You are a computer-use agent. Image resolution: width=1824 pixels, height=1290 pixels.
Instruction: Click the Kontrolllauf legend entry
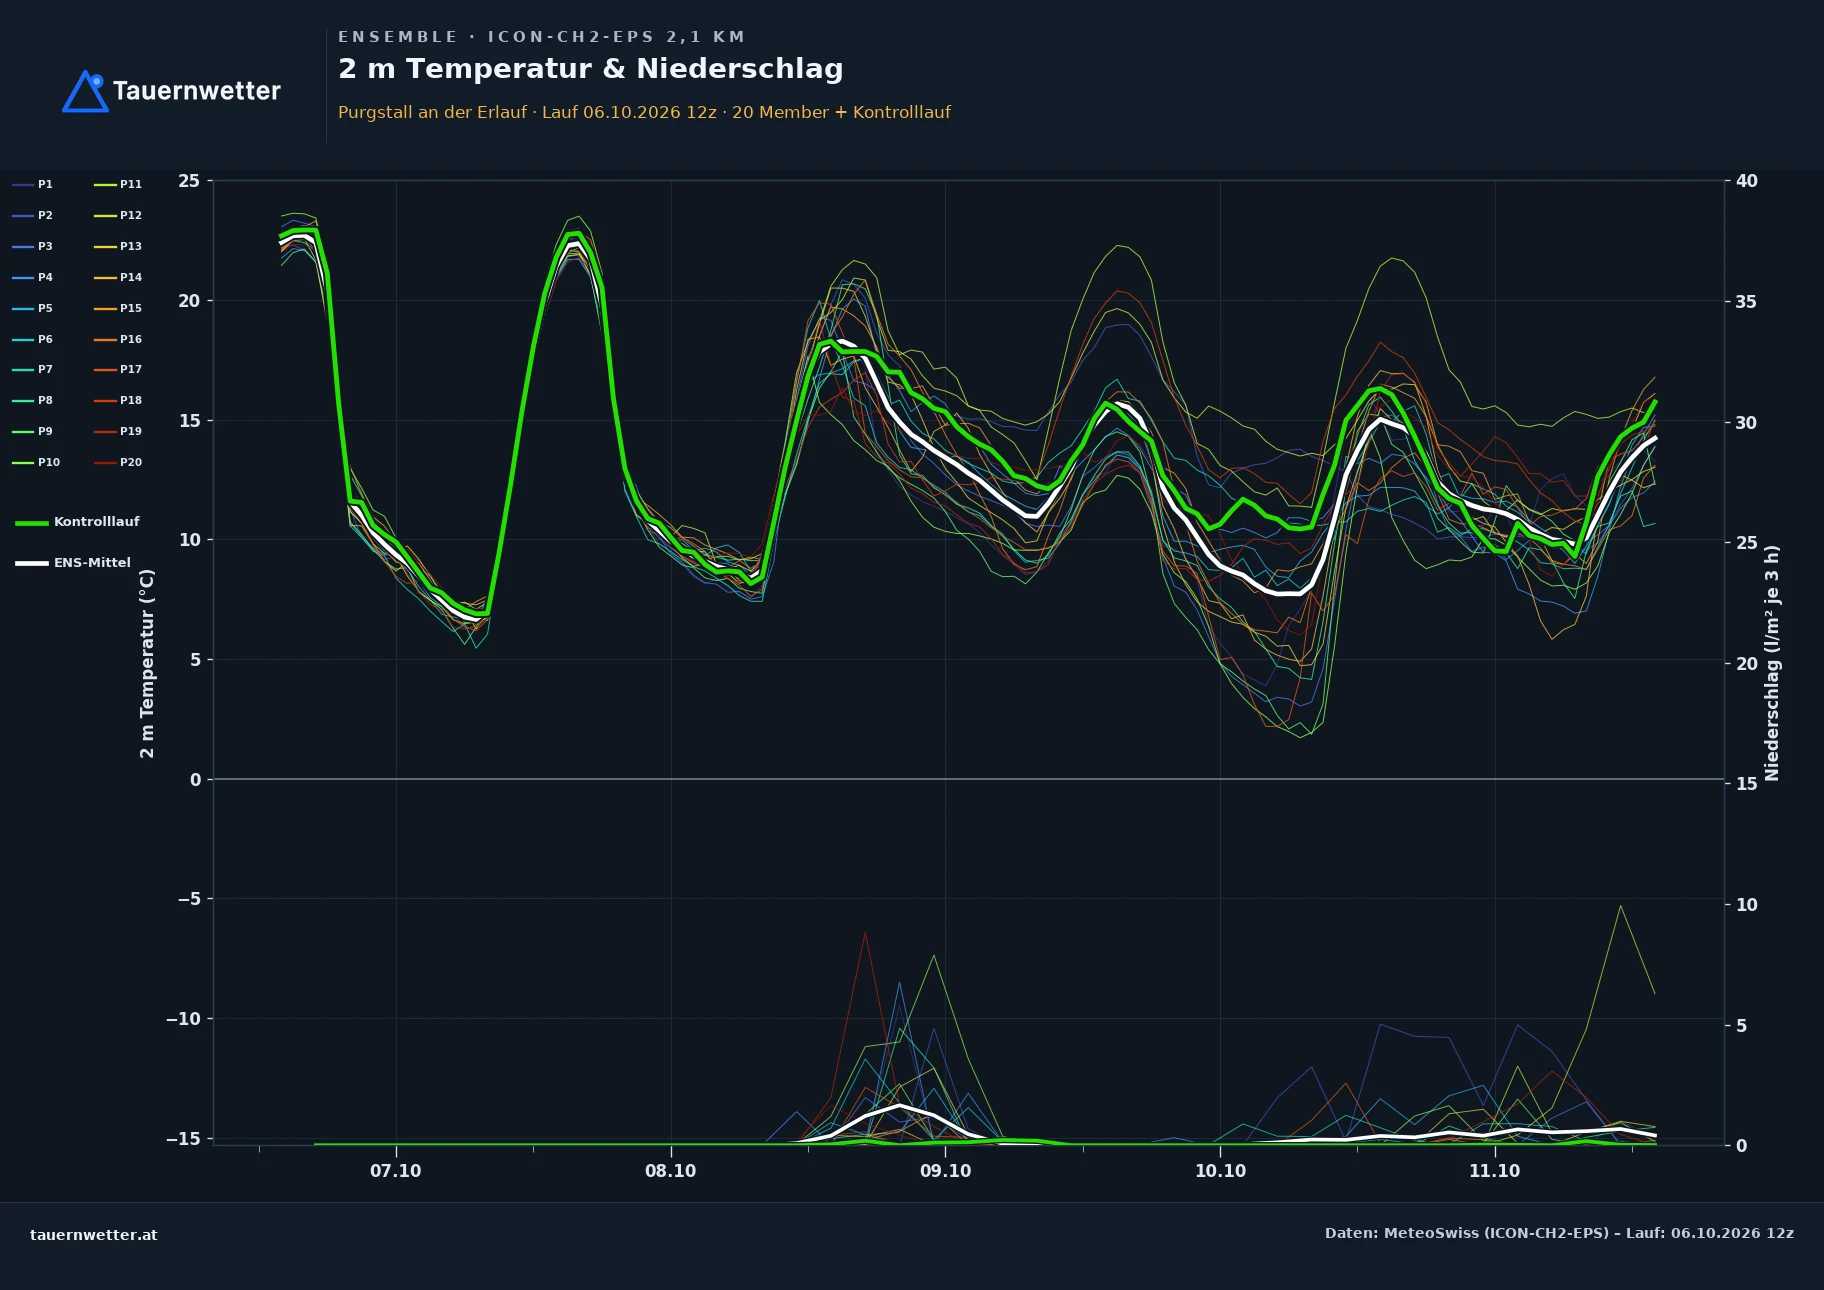[78, 522]
